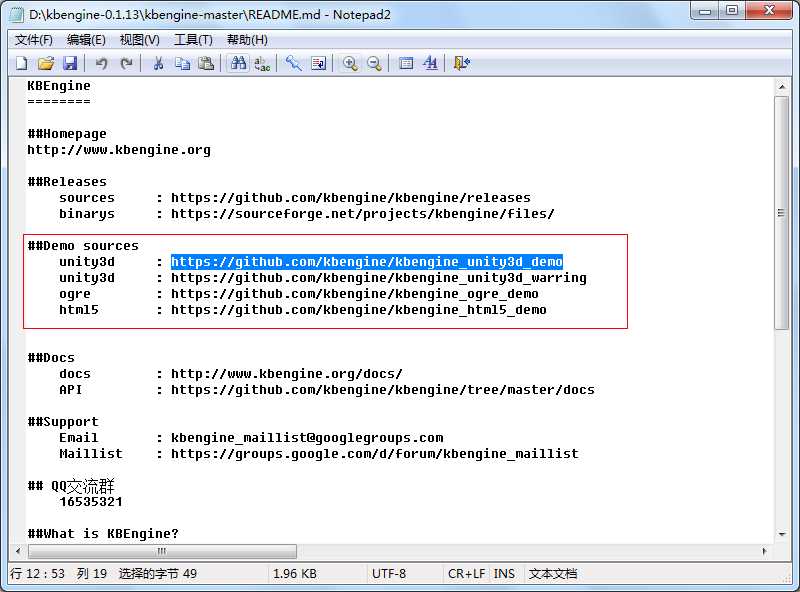This screenshot has height=592, width=800.
Task: Click the QQ group number 16535321
Action: coord(91,502)
